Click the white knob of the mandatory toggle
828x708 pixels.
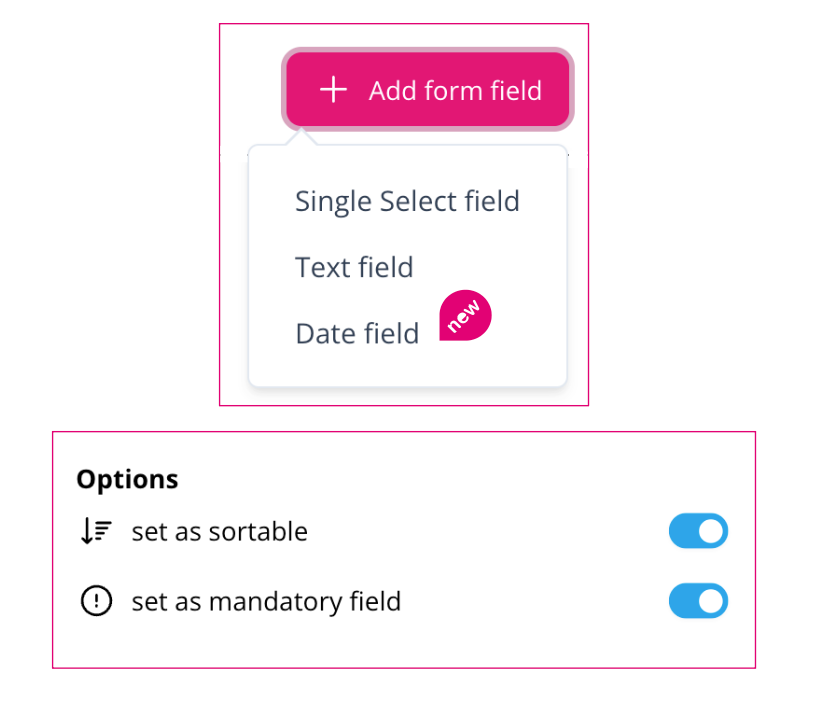tap(710, 600)
